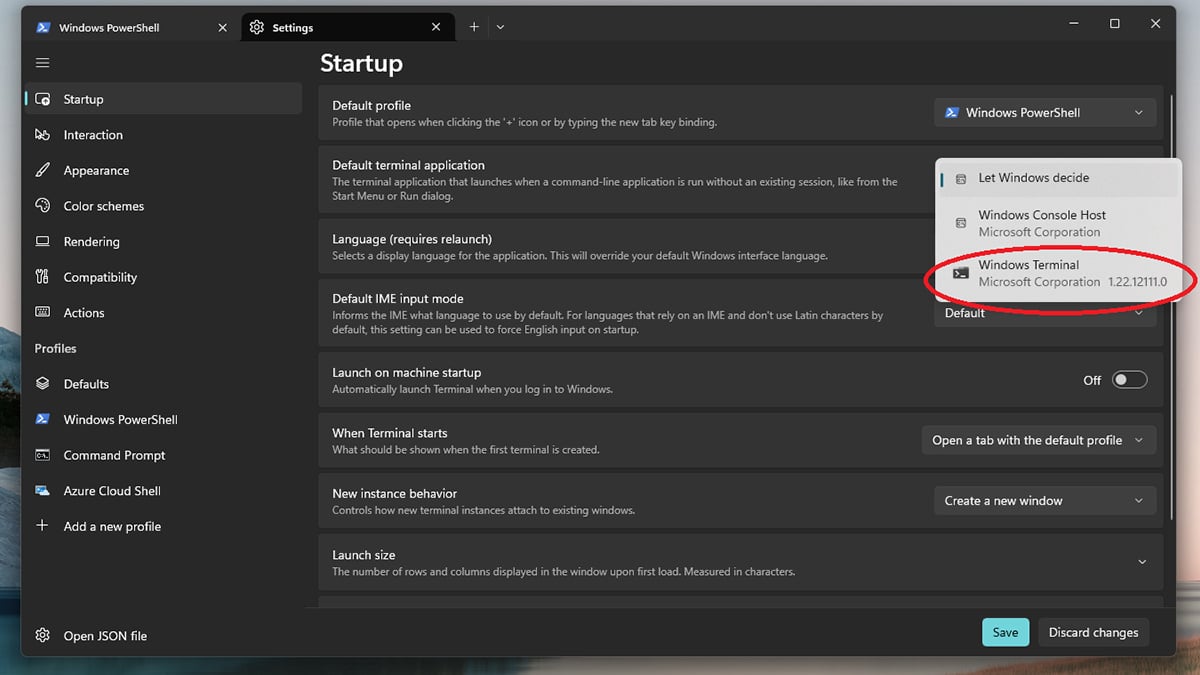Click the Profiles section header text
This screenshot has height=675, width=1200.
(56, 348)
